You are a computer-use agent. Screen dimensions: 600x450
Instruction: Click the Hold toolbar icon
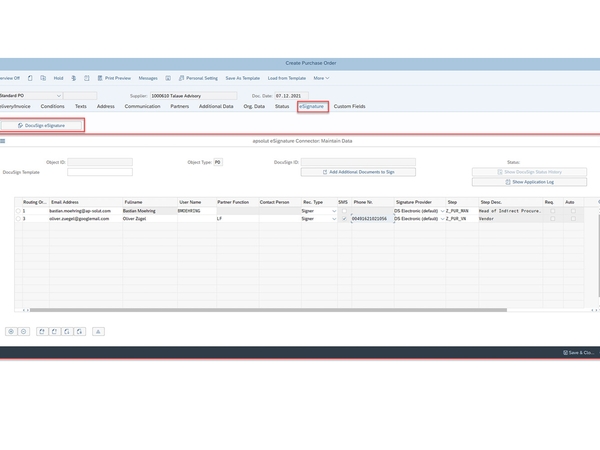57,77
